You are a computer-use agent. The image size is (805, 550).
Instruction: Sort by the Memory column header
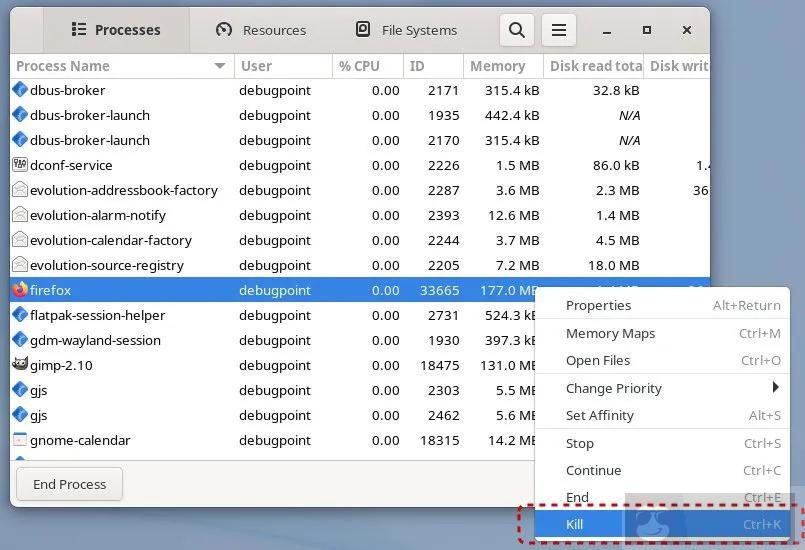(497, 66)
